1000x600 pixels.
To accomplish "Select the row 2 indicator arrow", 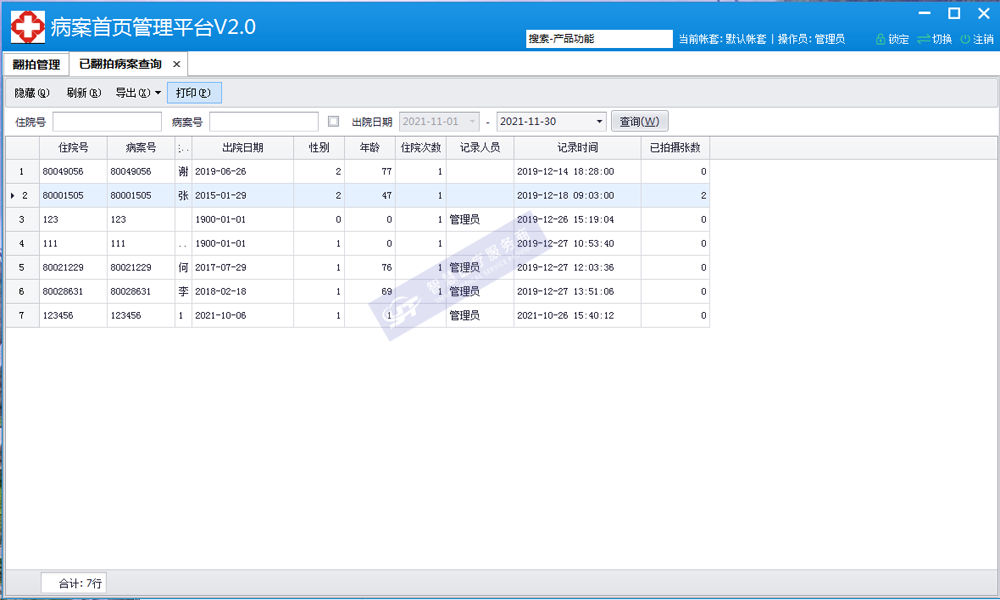I will [x=12, y=195].
